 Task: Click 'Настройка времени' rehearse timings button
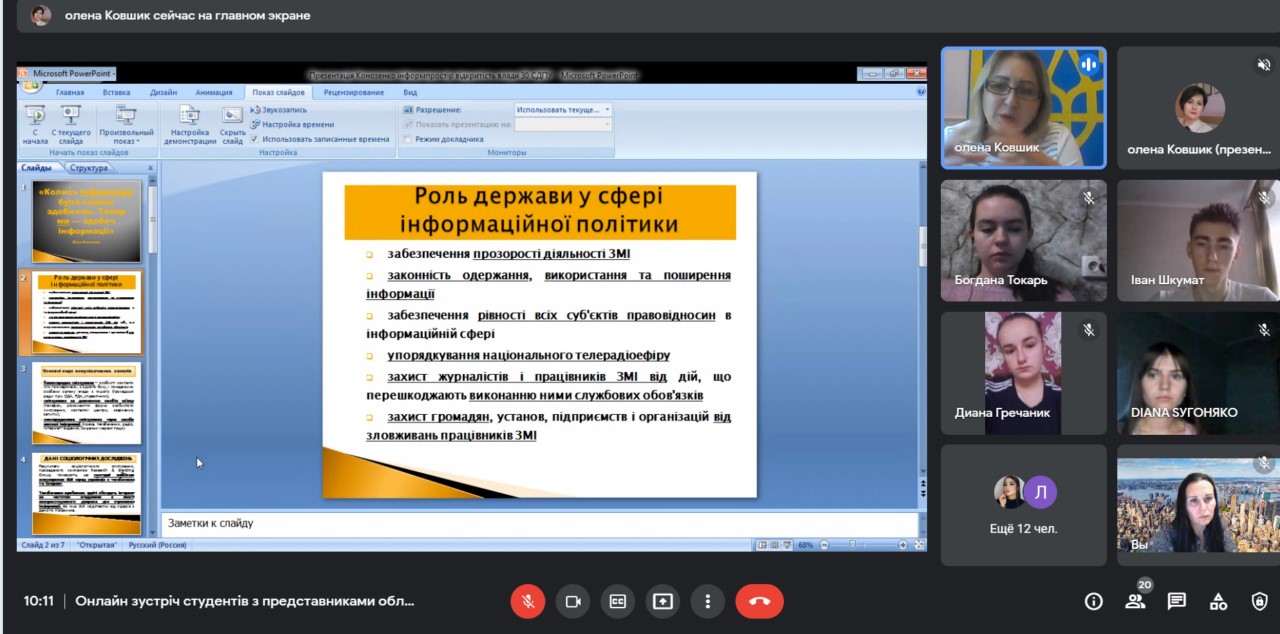point(292,124)
